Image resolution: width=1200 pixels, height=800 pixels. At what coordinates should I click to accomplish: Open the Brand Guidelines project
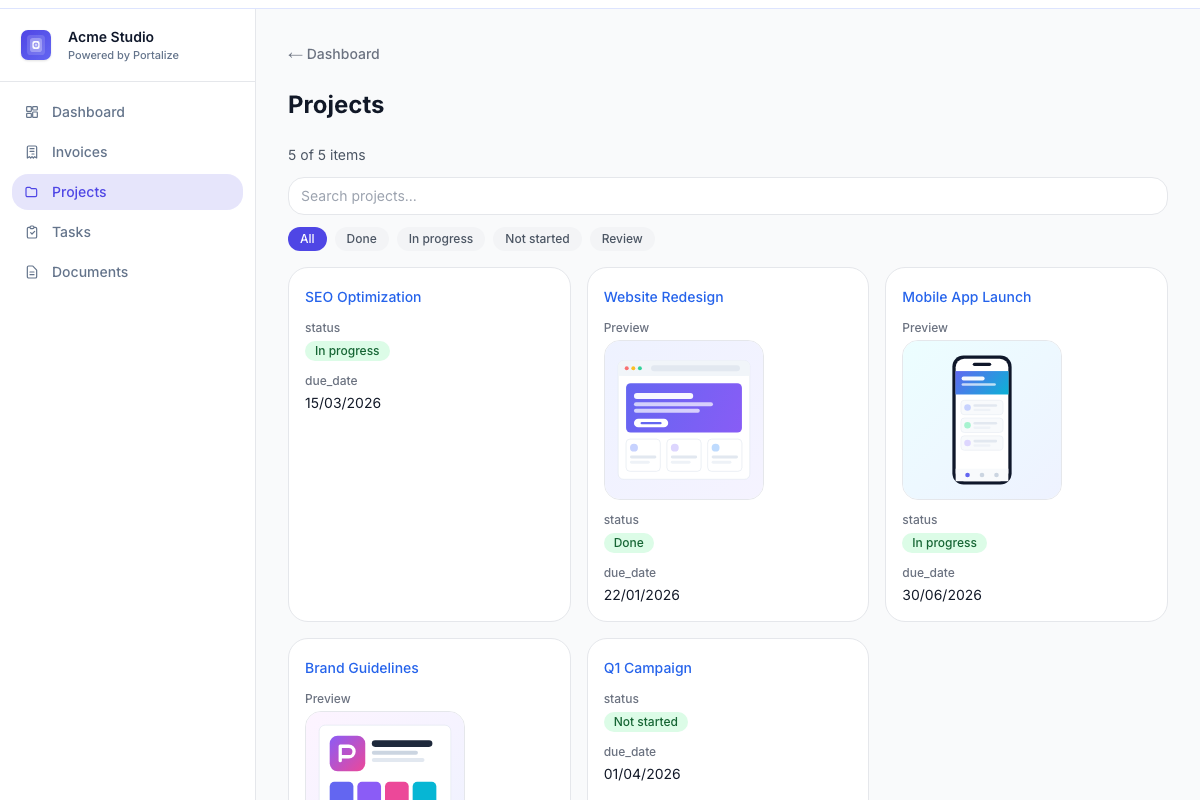click(x=362, y=668)
